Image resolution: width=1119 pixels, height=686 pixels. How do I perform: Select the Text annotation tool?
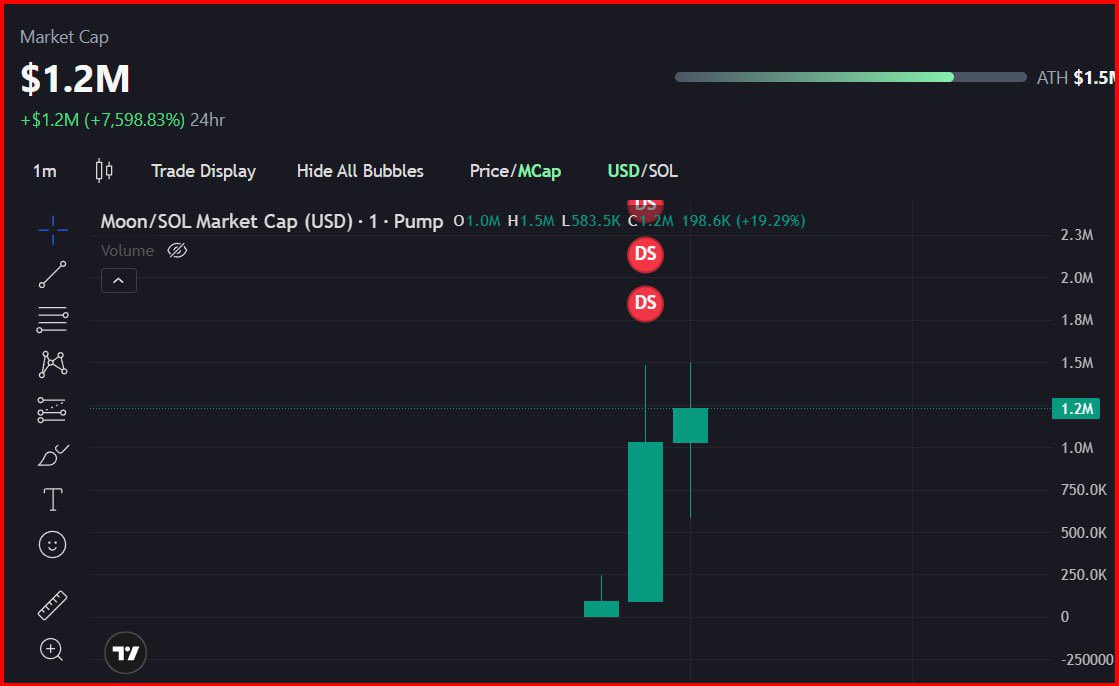53,499
